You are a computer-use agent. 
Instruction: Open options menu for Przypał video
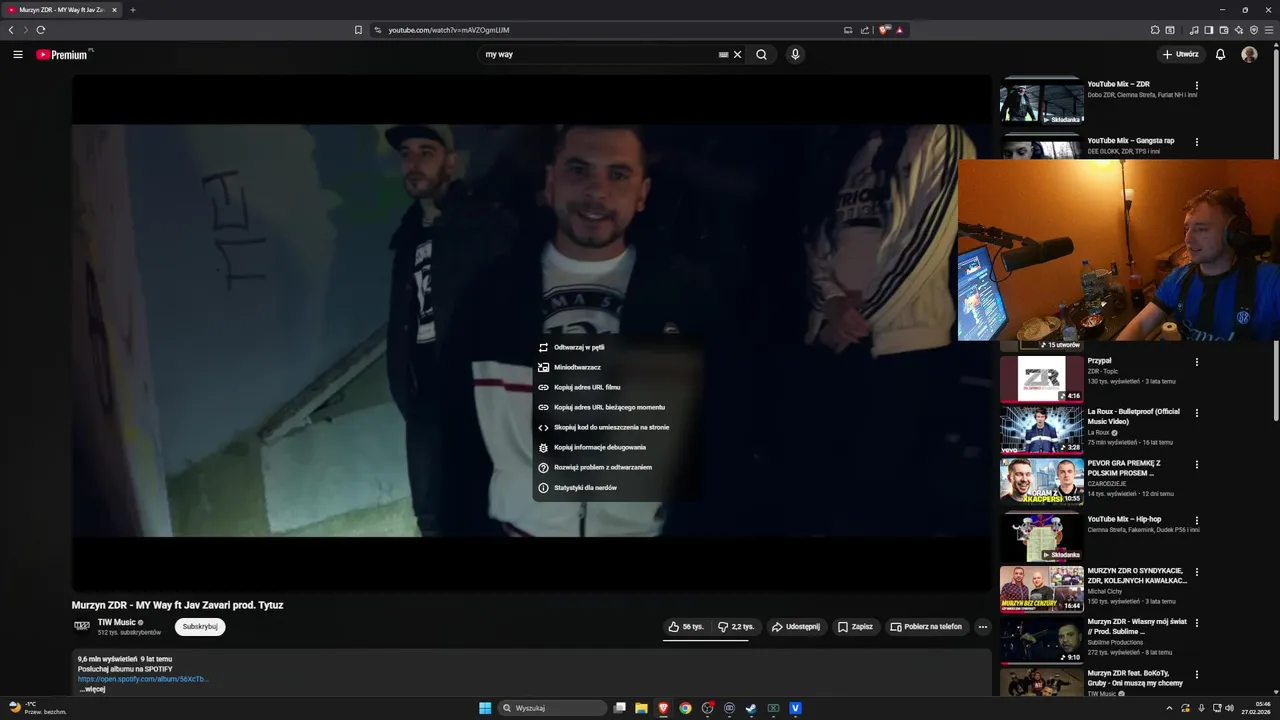pyautogui.click(x=1196, y=362)
